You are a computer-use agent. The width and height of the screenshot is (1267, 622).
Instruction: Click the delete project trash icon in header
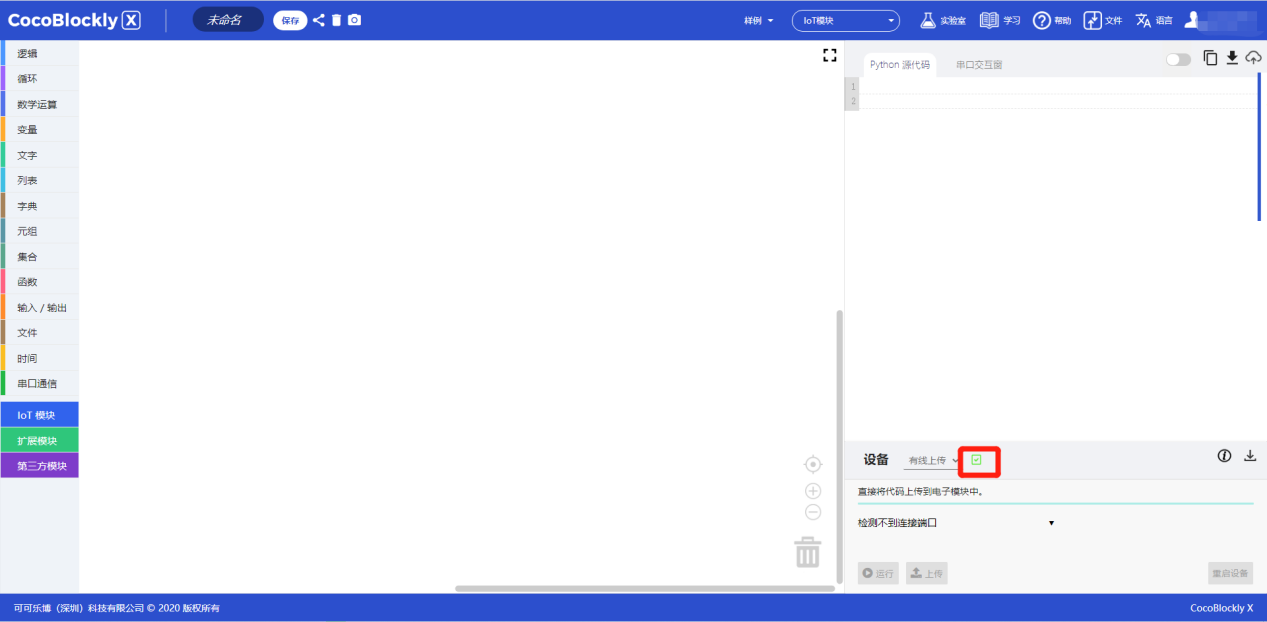pyautogui.click(x=336, y=20)
